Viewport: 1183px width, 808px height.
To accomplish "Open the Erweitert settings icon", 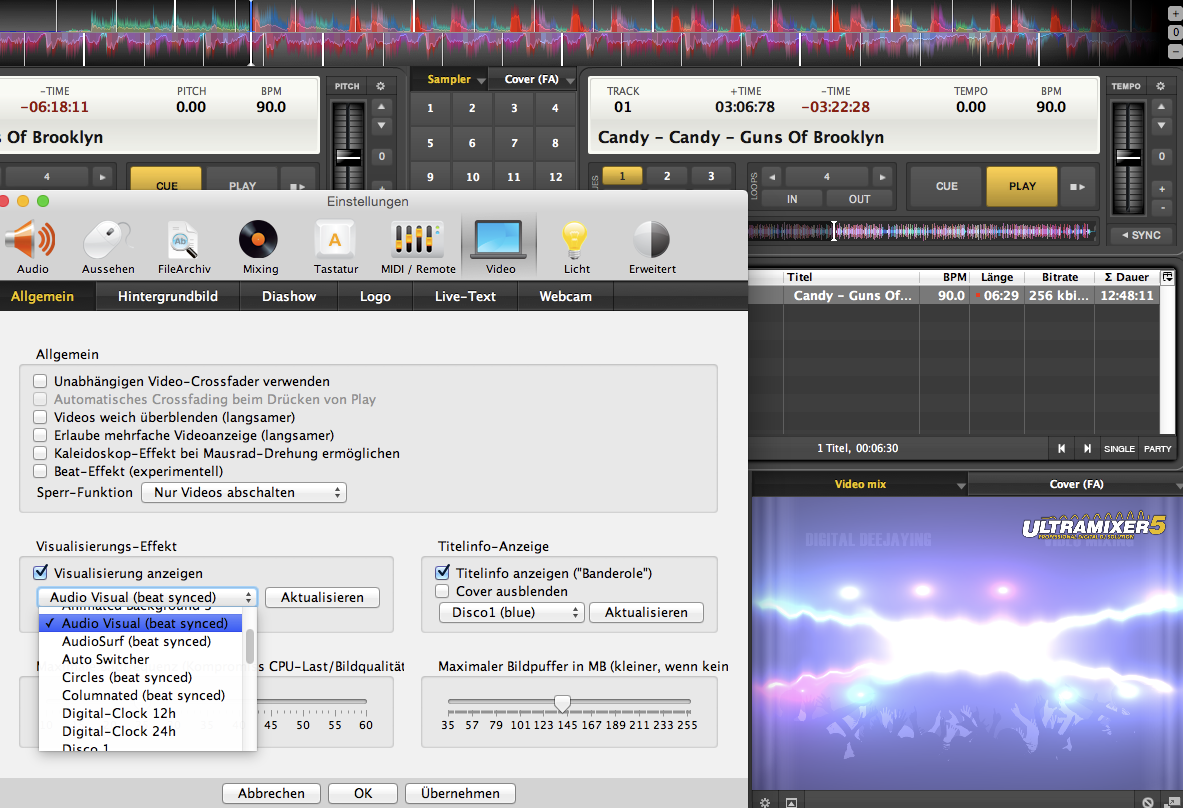I will pyautogui.click(x=652, y=247).
